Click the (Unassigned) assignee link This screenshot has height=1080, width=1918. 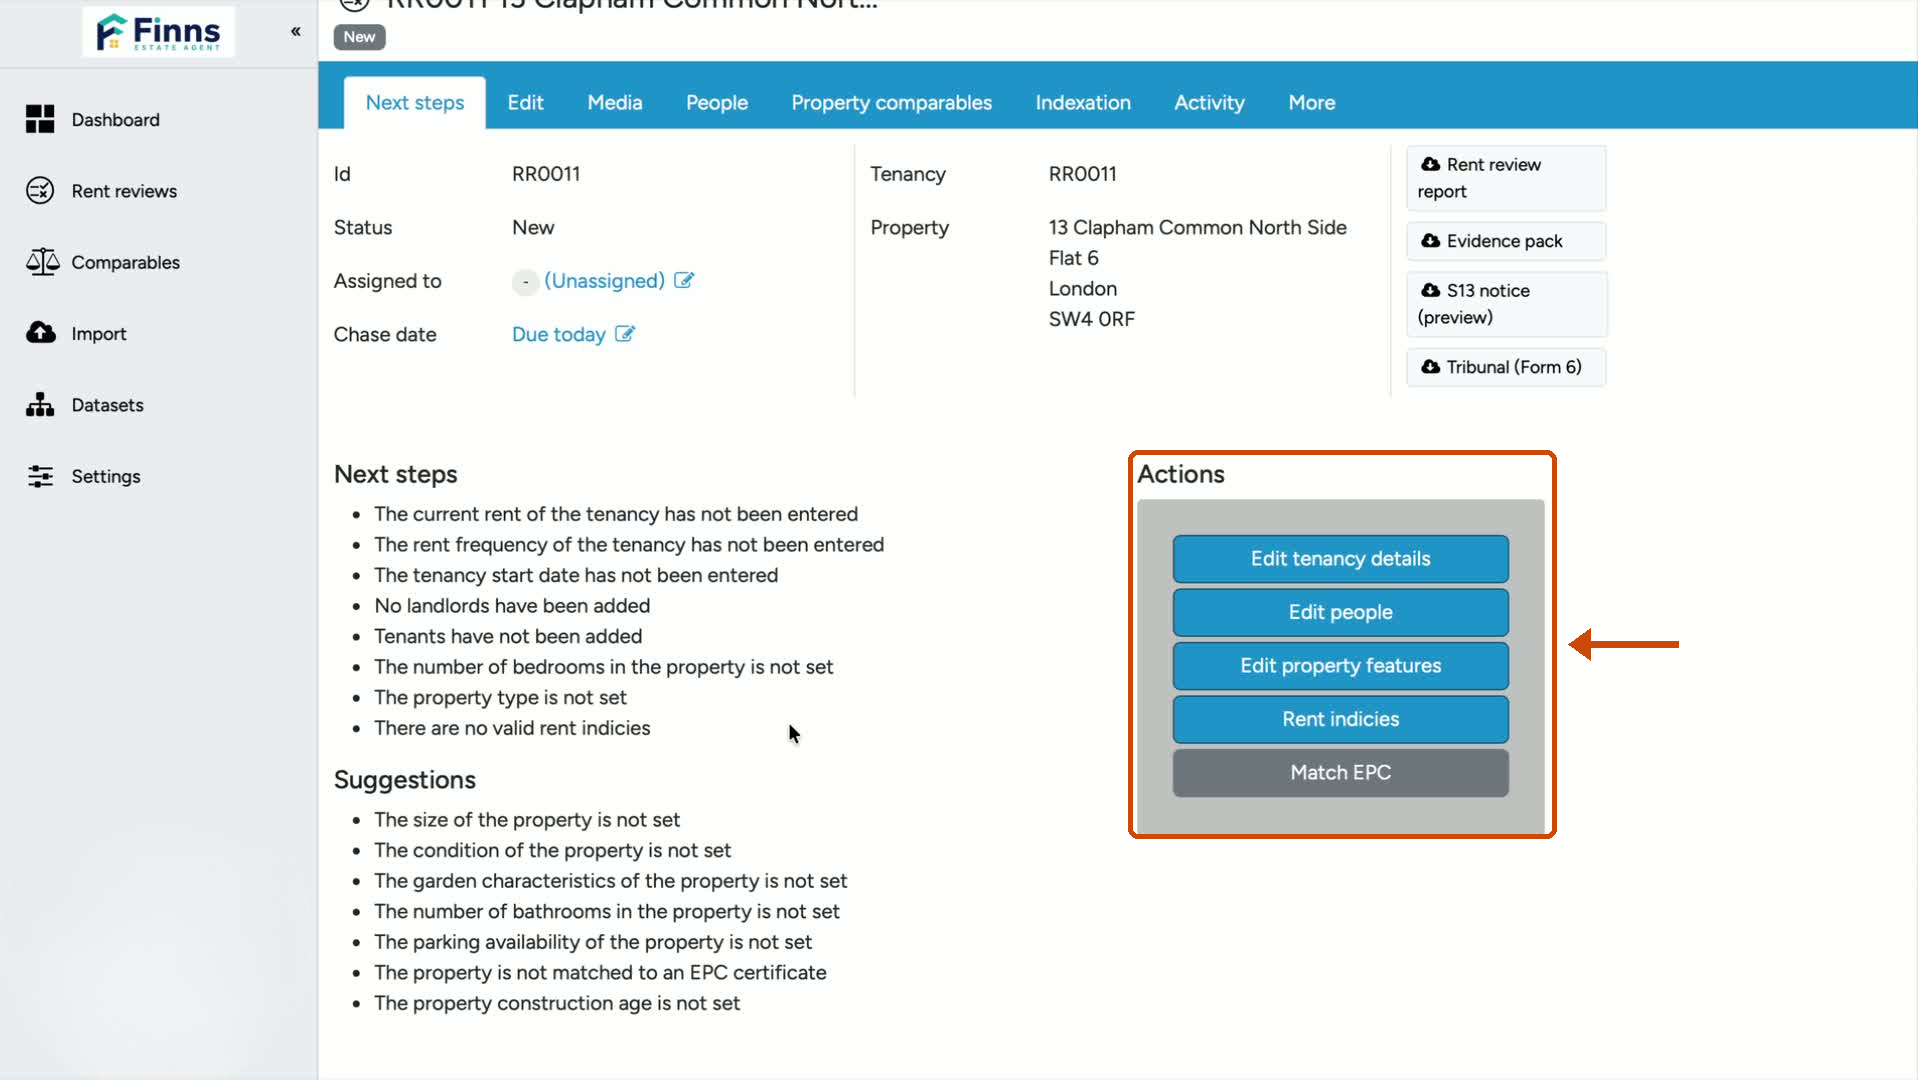[x=604, y=281]
